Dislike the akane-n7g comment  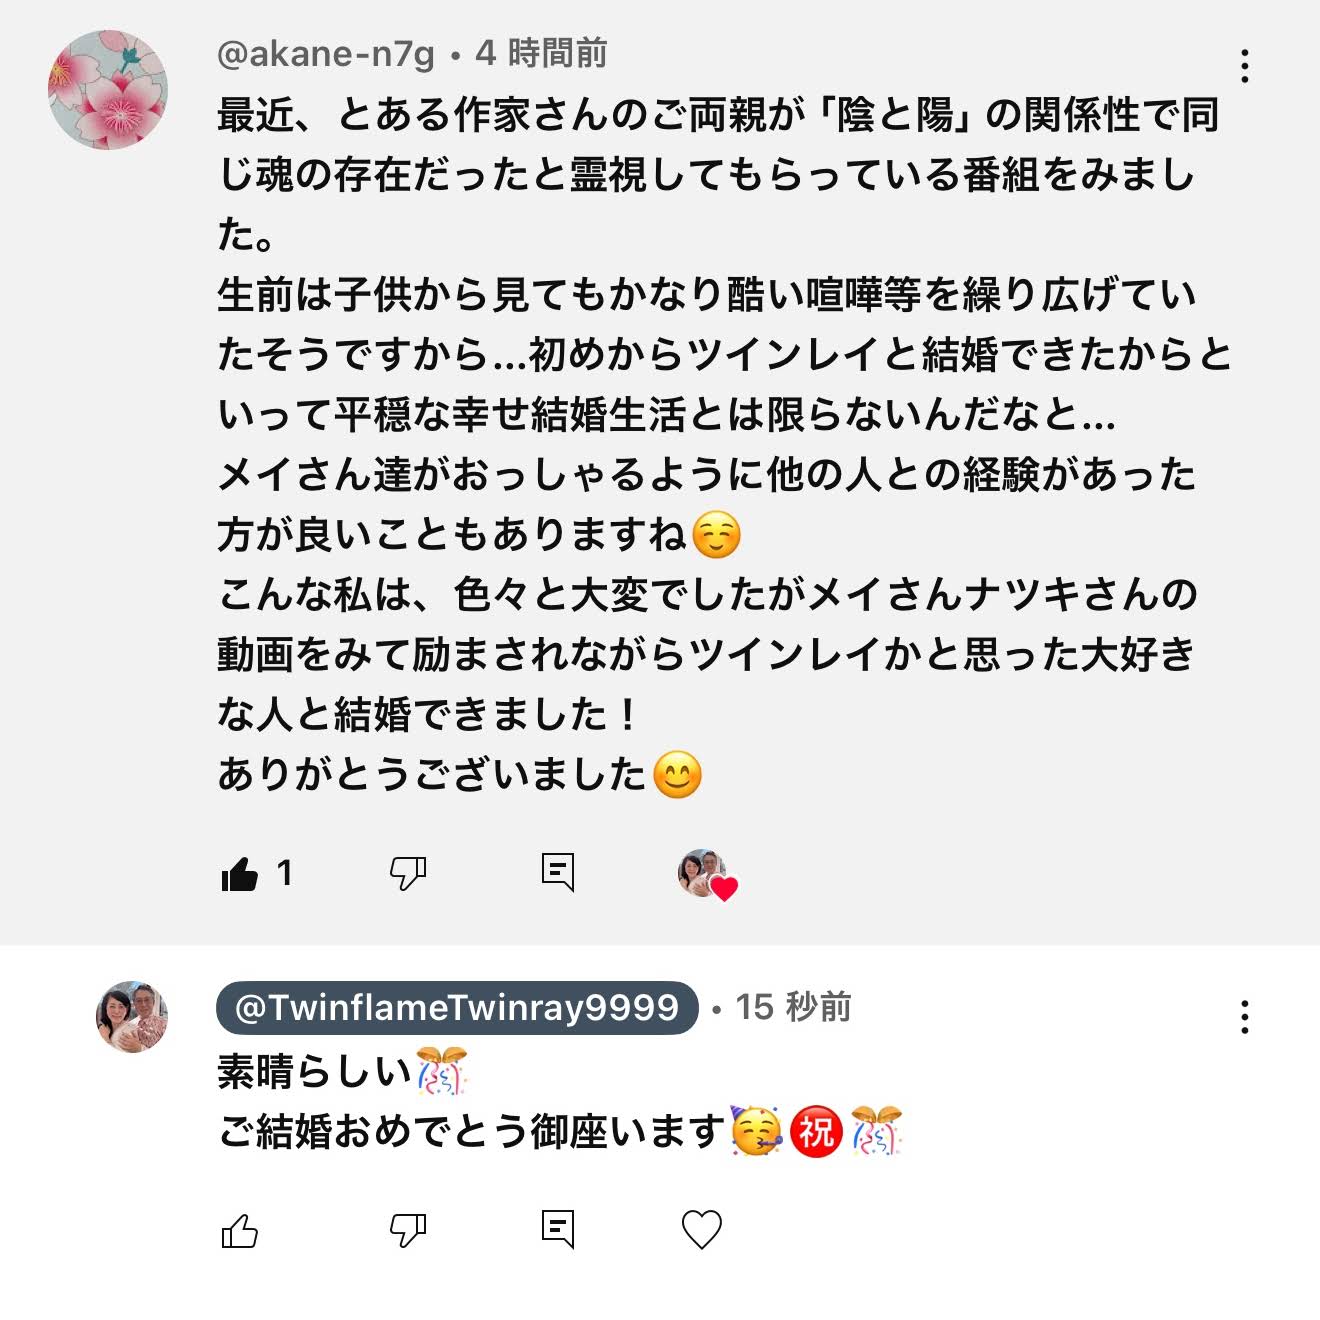click(x=408, y=874)
